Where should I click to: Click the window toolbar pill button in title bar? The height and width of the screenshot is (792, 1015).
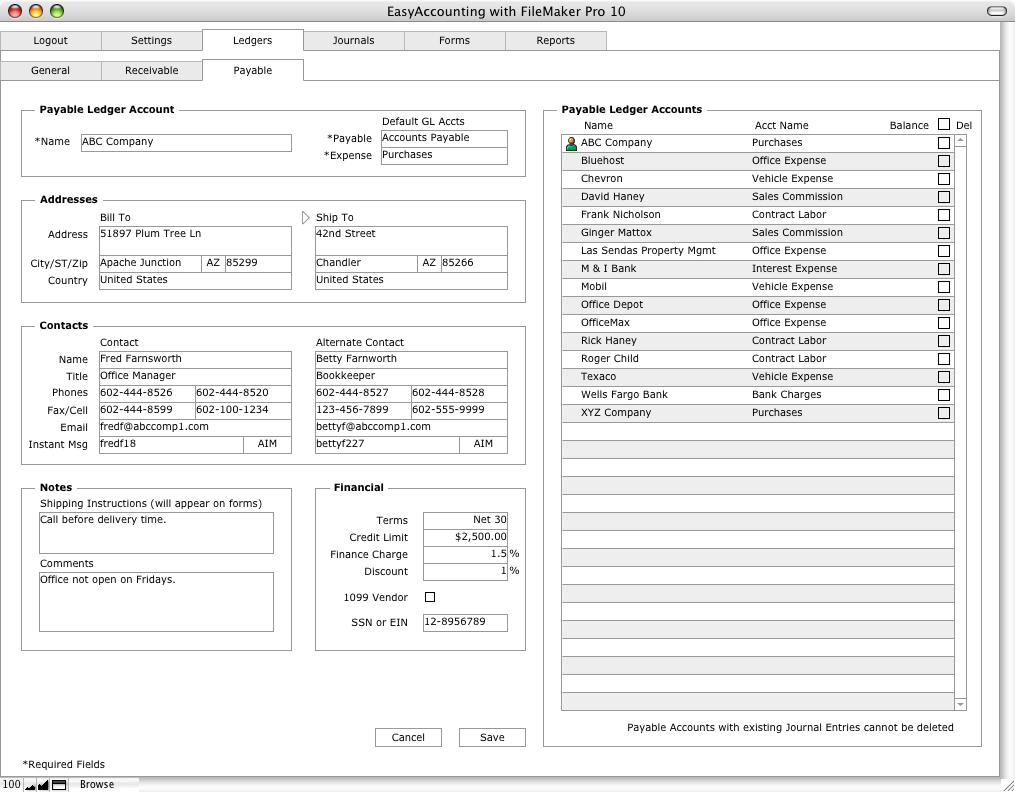996,11
